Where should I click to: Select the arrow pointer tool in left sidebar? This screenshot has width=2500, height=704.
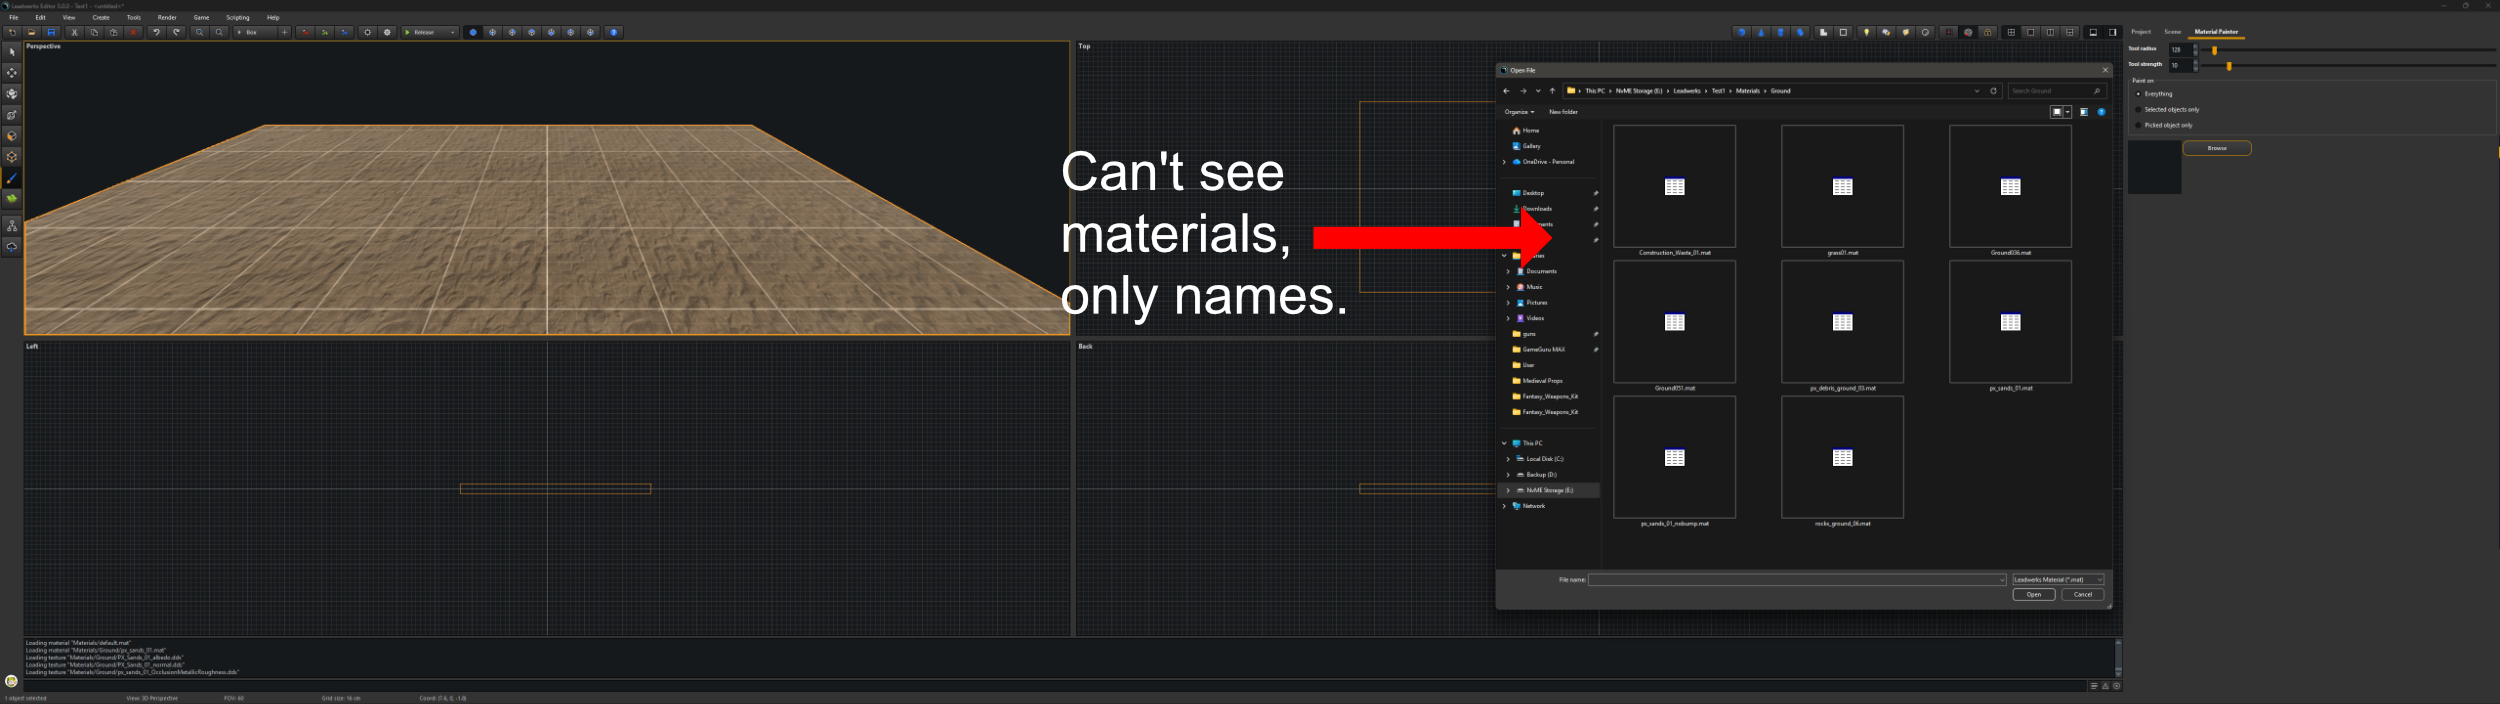pyautogui.click(x=12, y=52)
